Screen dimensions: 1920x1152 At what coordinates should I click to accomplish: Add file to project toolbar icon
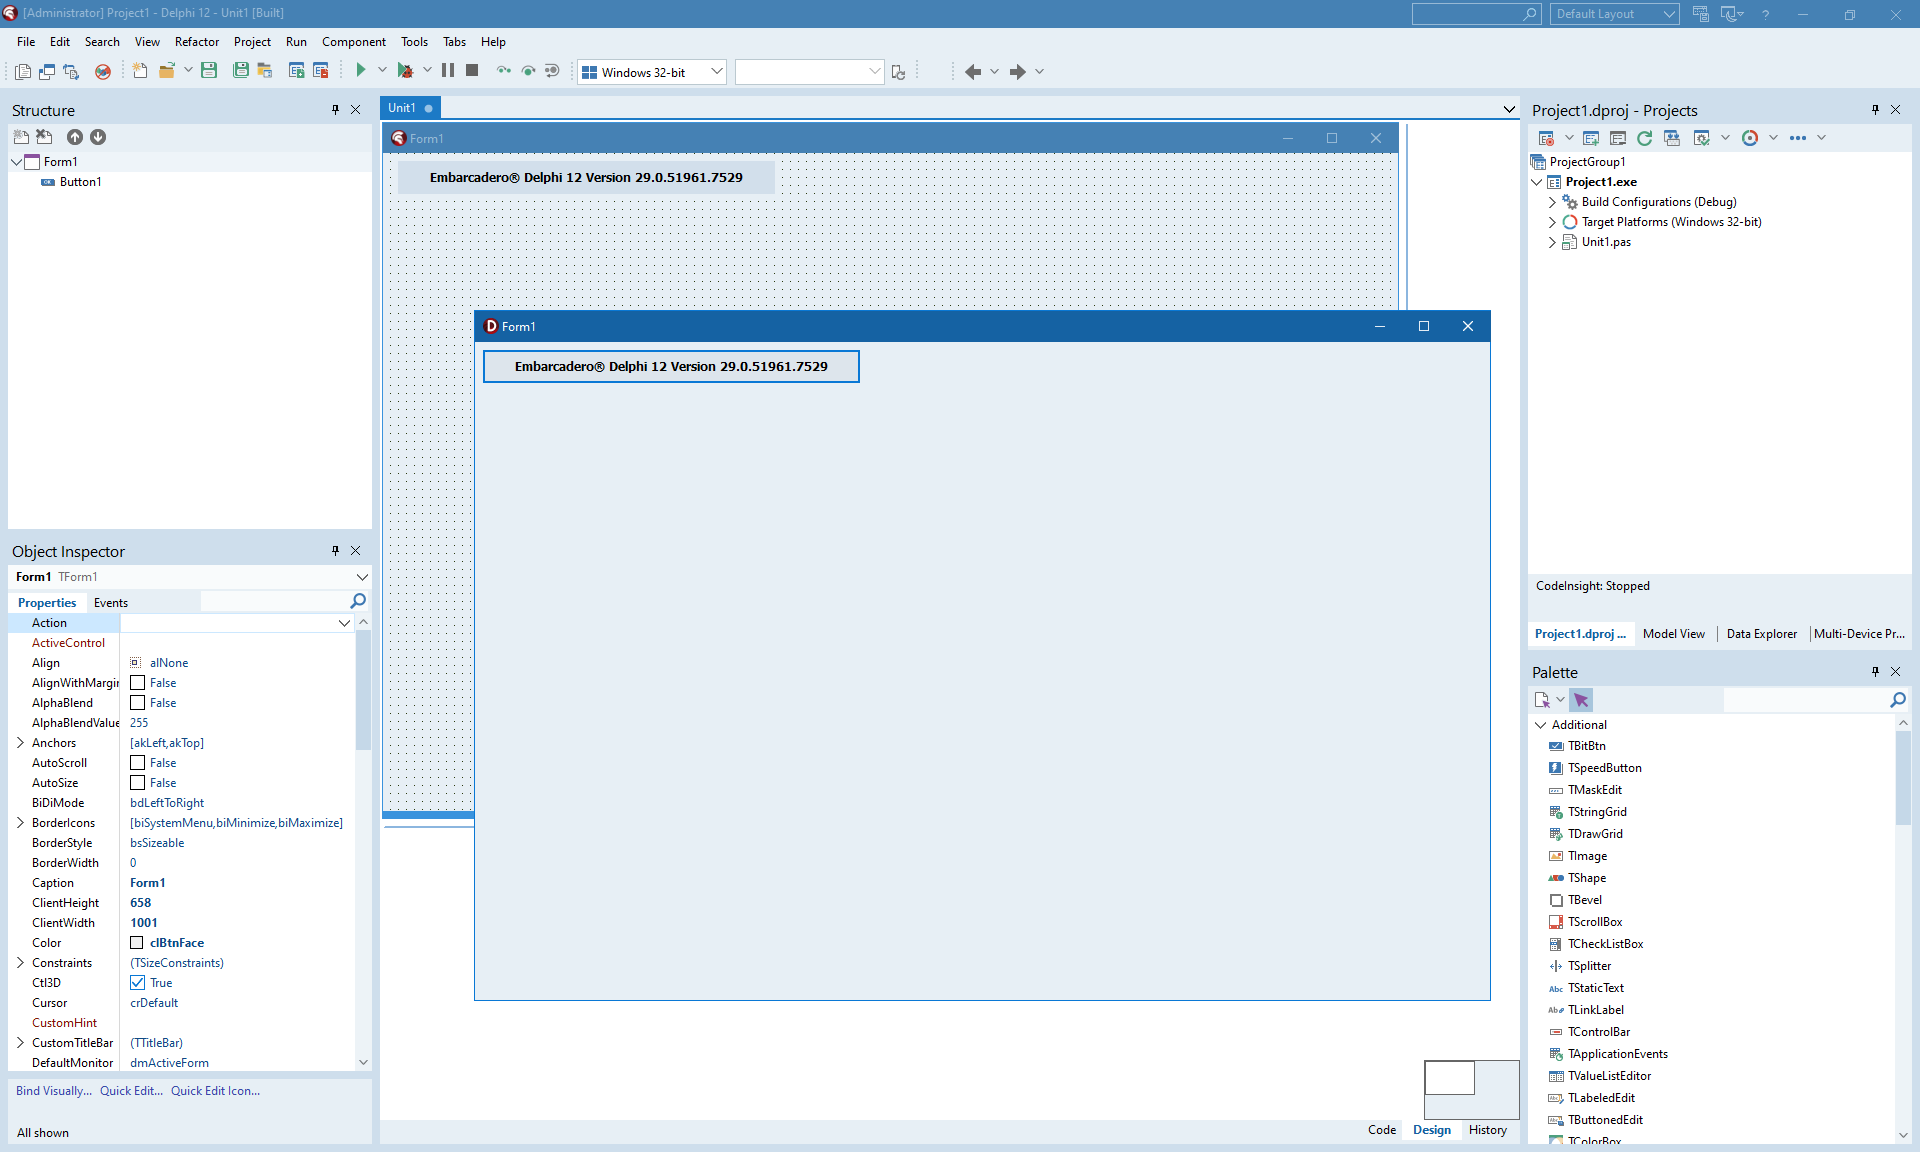pos(296,70)
